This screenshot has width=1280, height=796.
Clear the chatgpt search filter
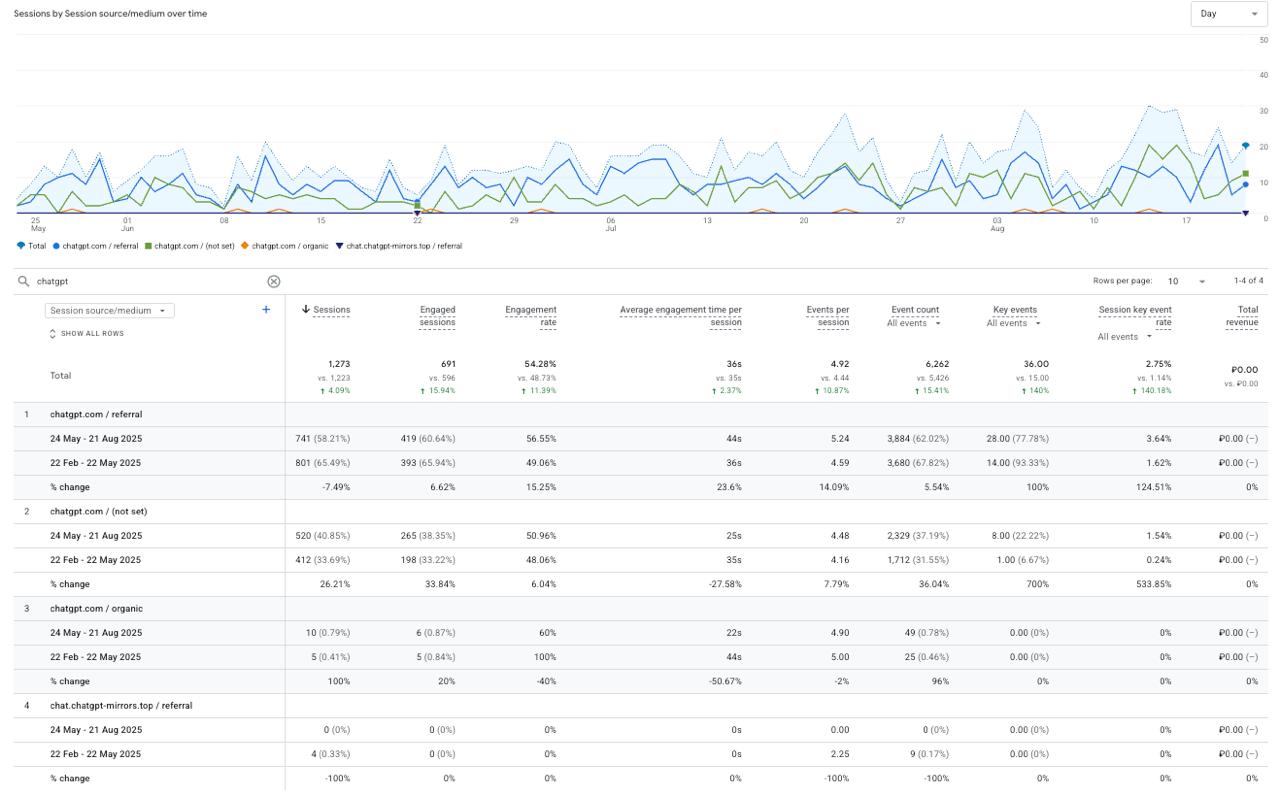click(274, 282)
